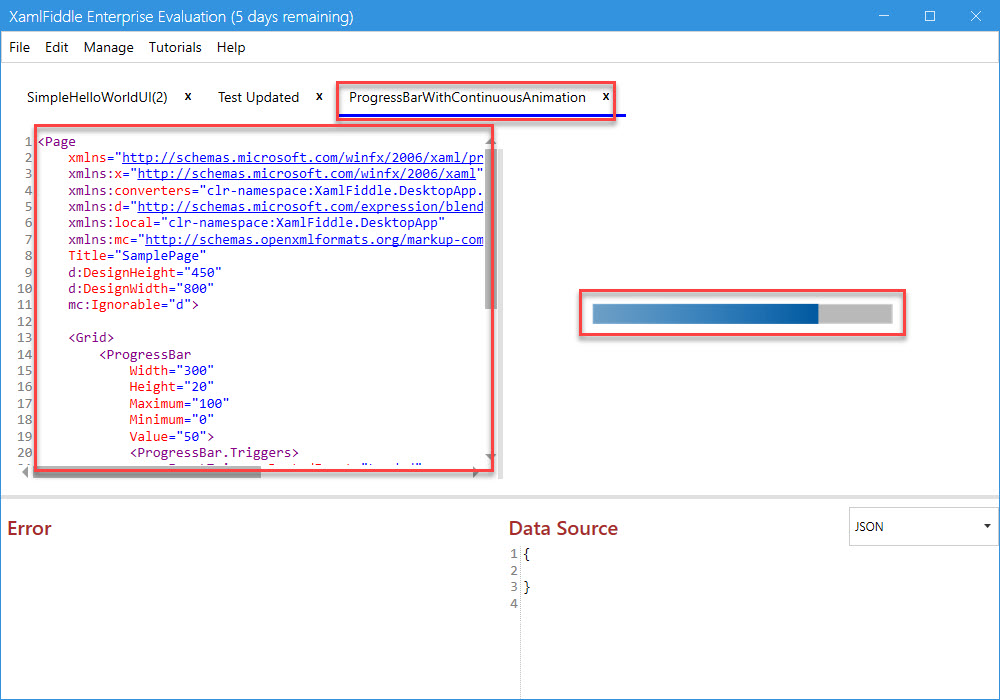Click the scroll left arrow in code editor
Image resolution: width=1000 pixels, height=700 pixels.
pos(25,472)
